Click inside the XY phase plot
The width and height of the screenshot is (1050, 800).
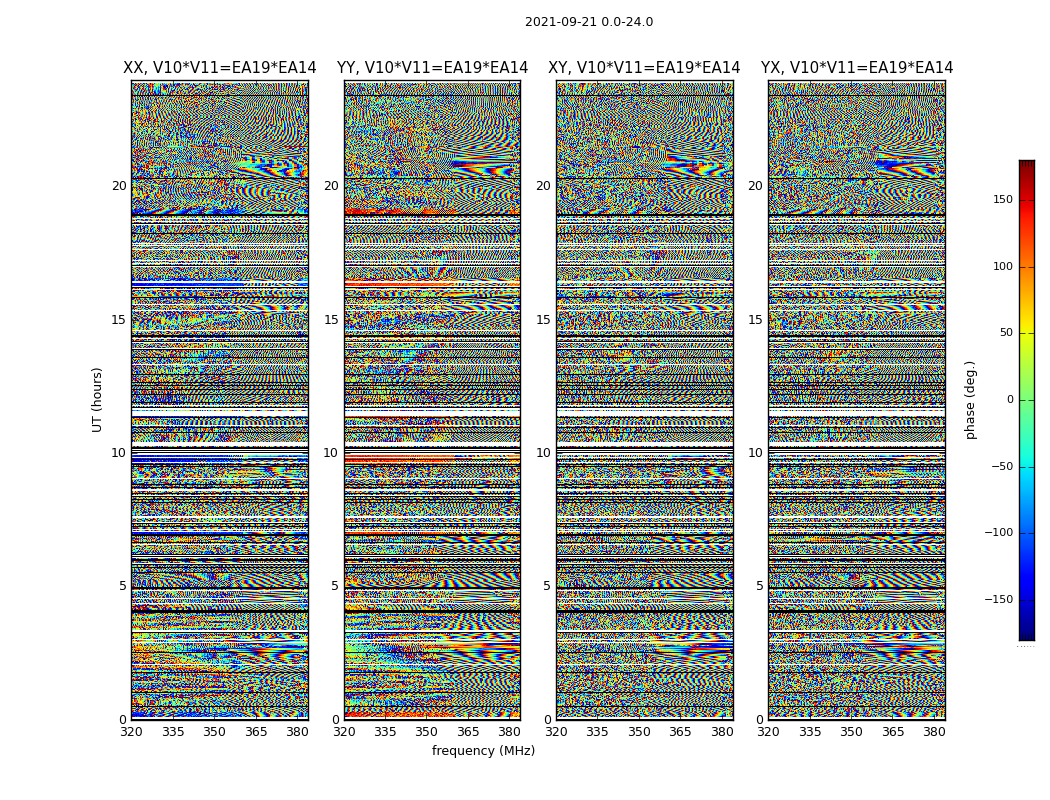click(x=645, y=400)
